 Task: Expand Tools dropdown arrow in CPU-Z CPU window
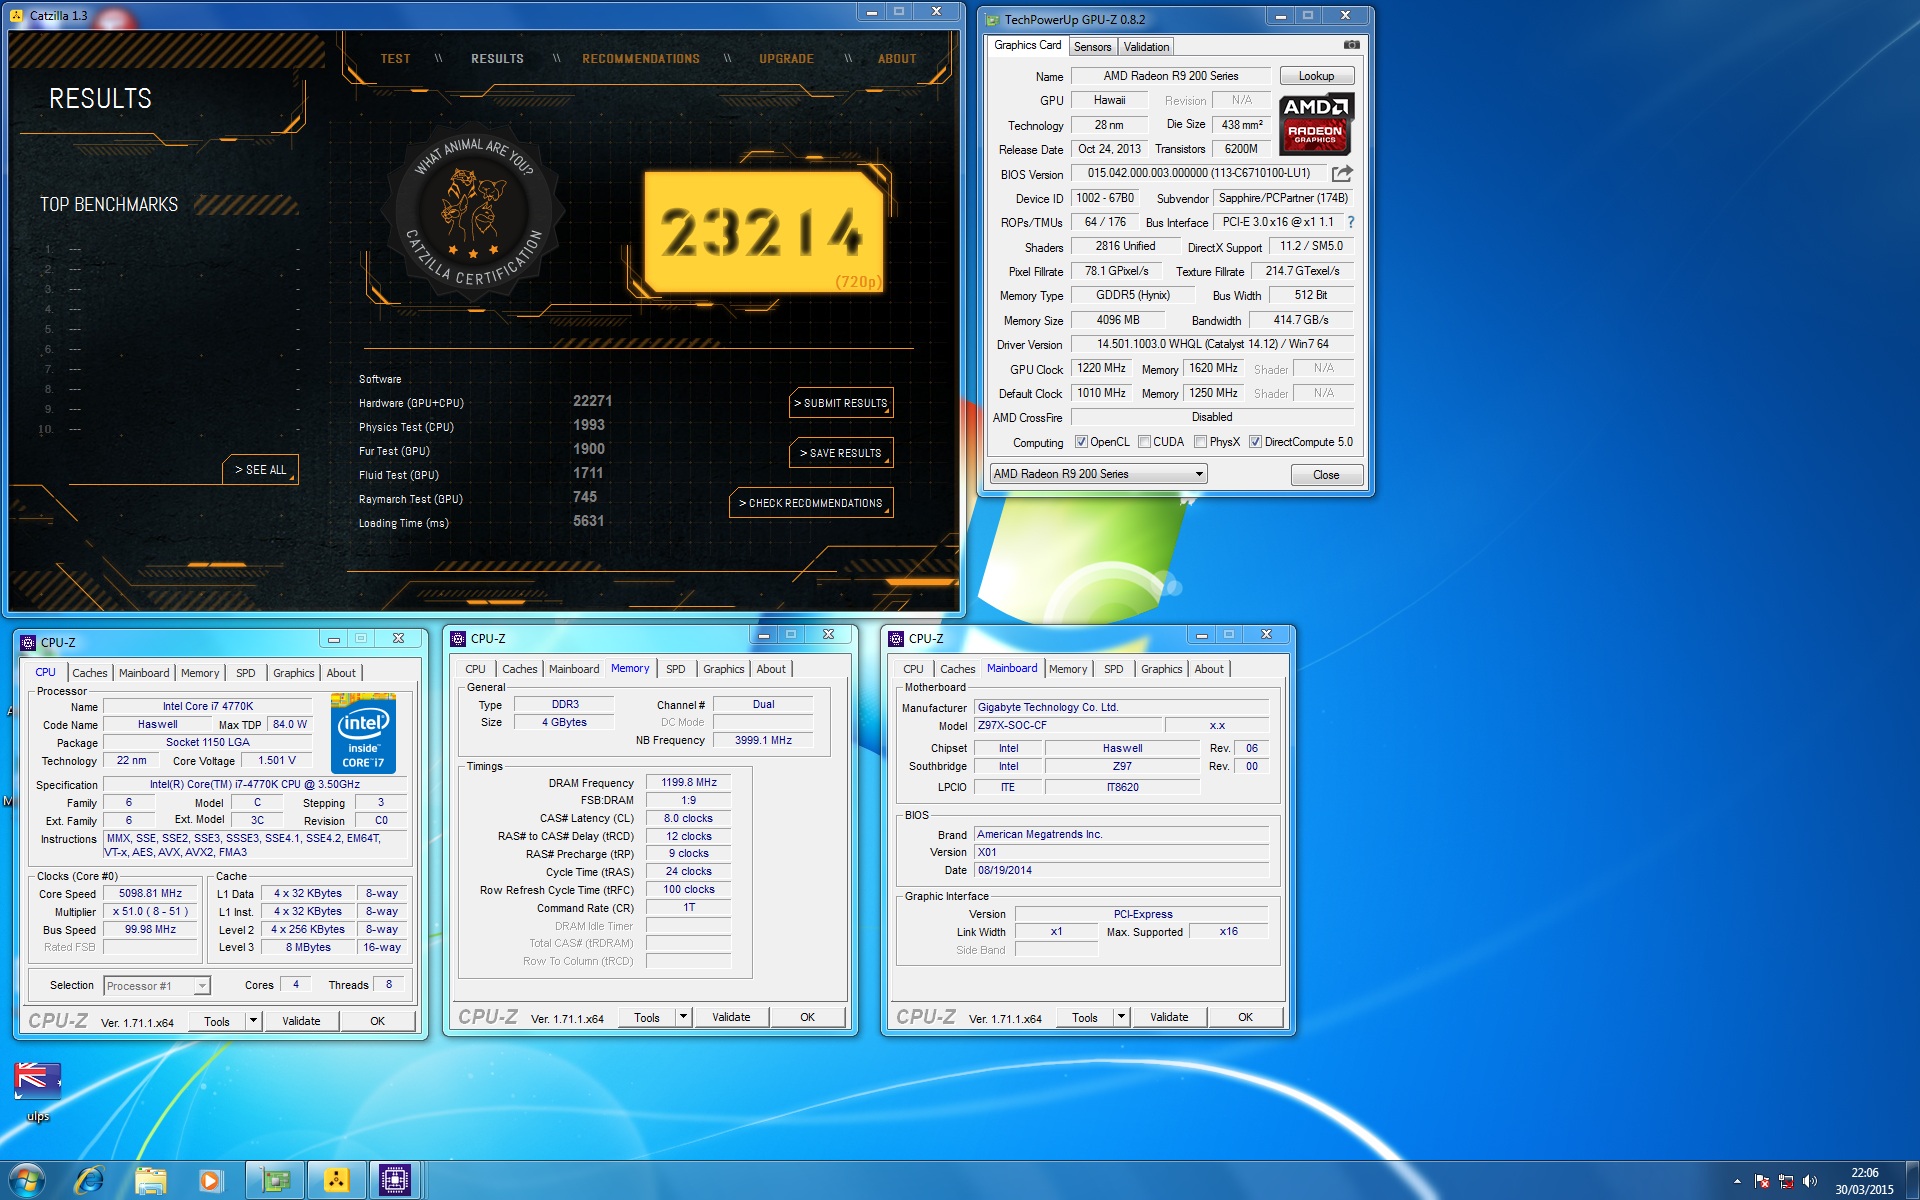pyautogui.click(x=253, y=1021)
